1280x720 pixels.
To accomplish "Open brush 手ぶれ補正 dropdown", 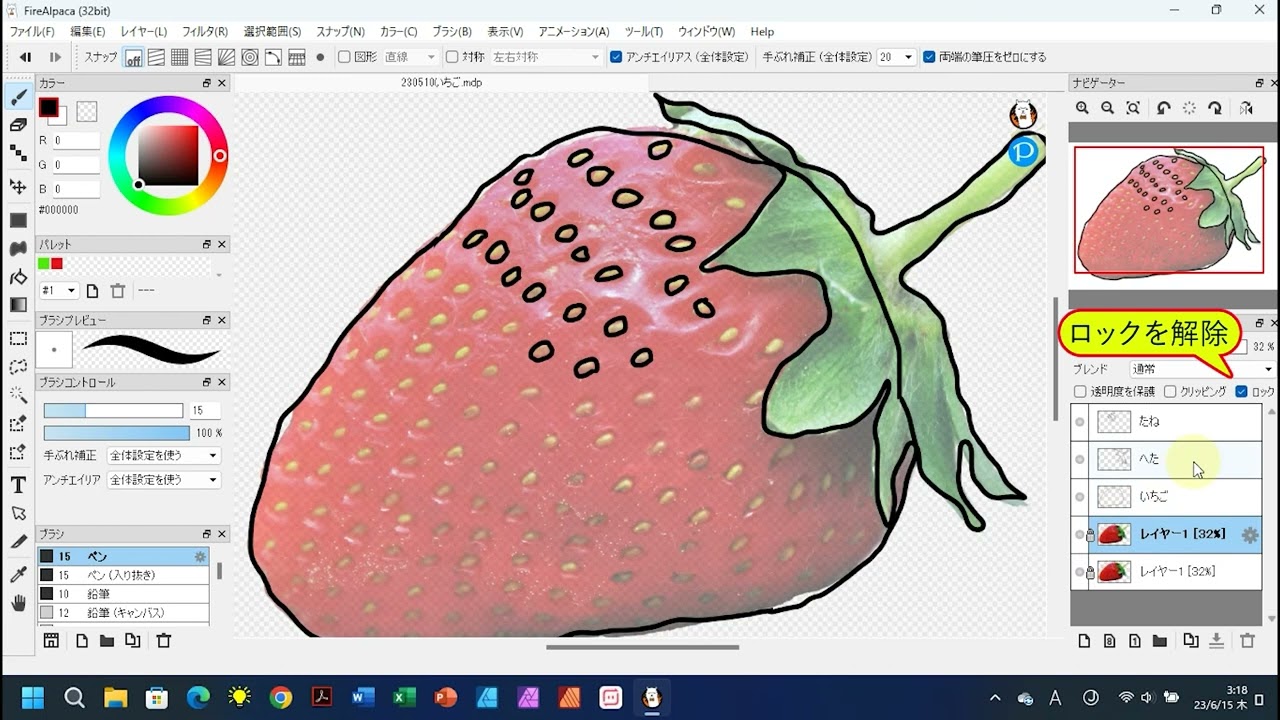I will (x=163, y=456).
